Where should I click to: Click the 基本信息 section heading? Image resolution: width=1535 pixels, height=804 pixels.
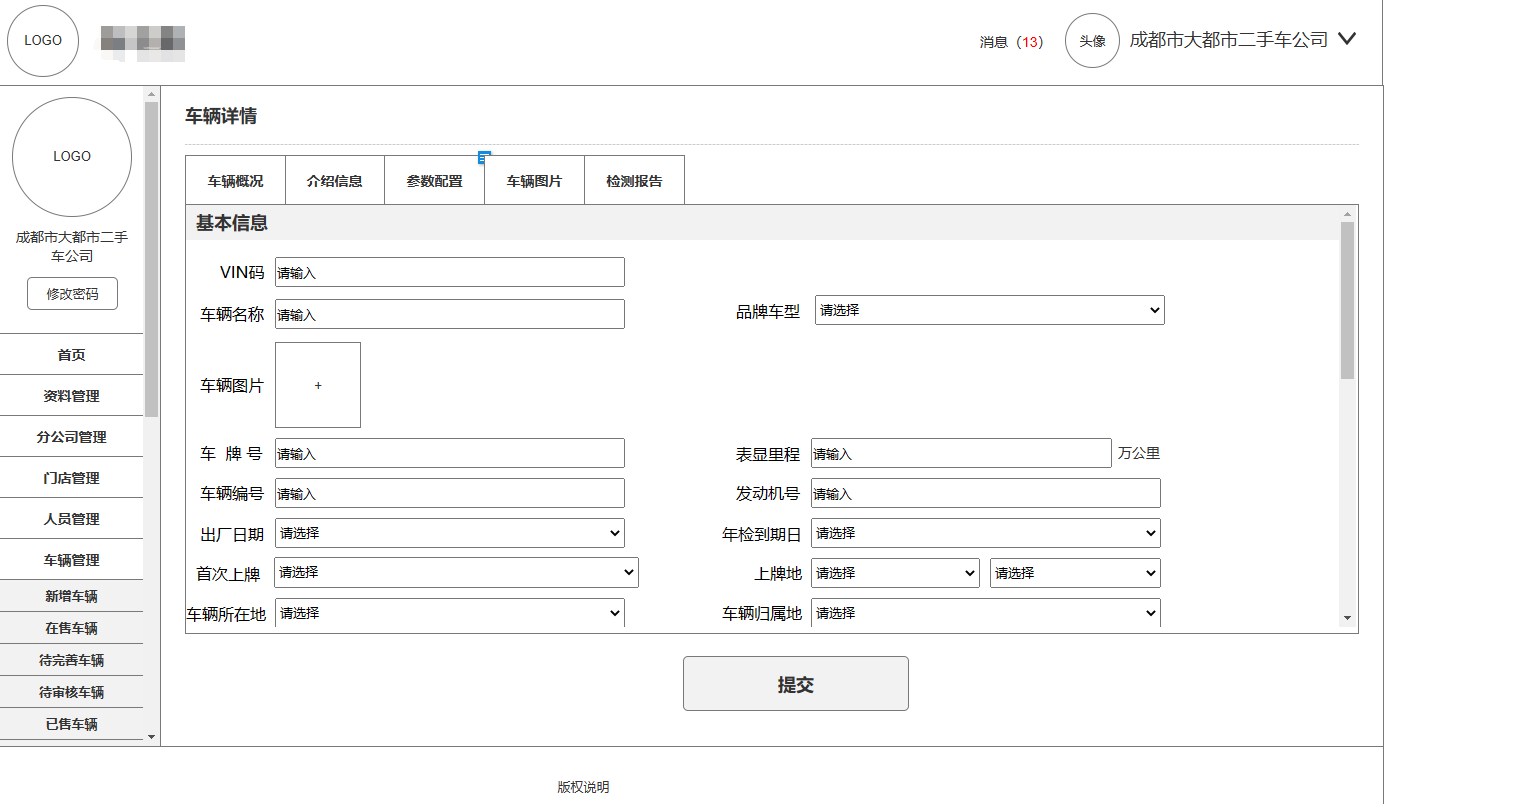pos(232,223)
